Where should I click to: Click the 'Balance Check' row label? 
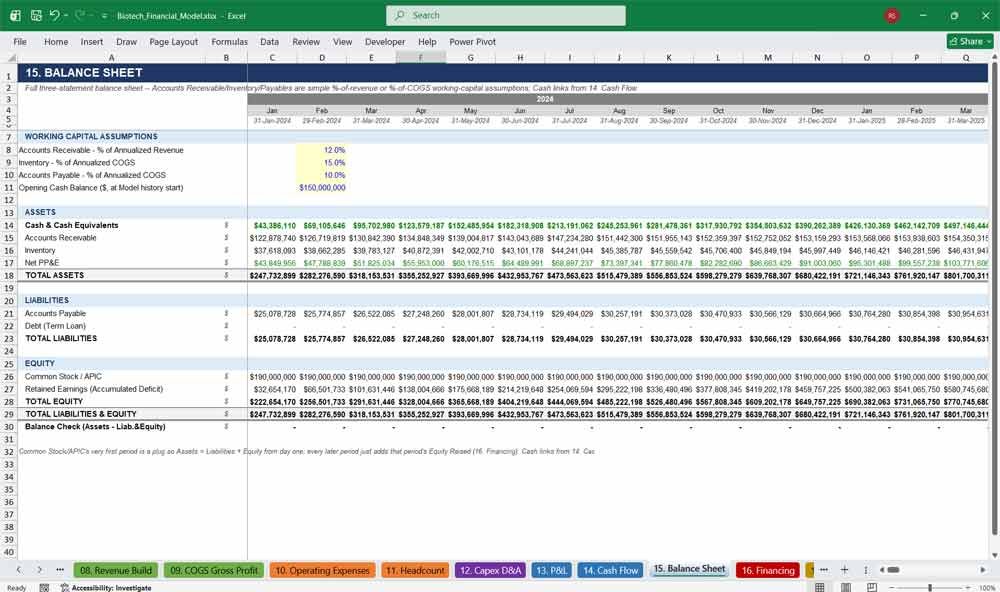95,427
